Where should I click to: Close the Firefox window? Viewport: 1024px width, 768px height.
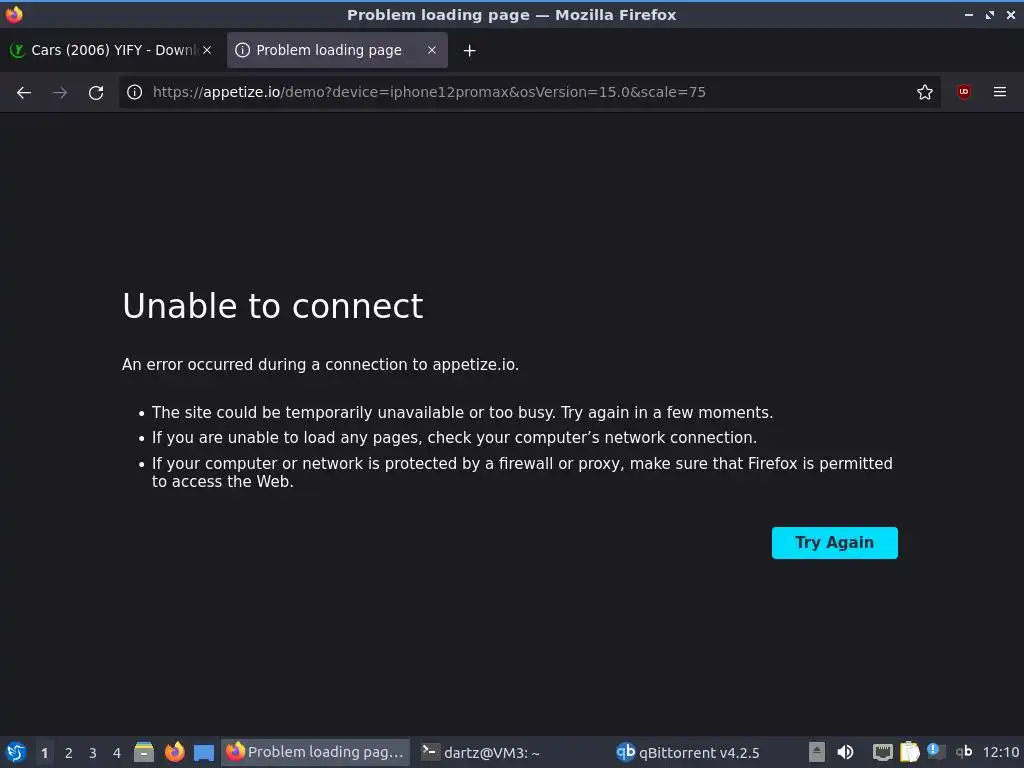coord(1011,14)
